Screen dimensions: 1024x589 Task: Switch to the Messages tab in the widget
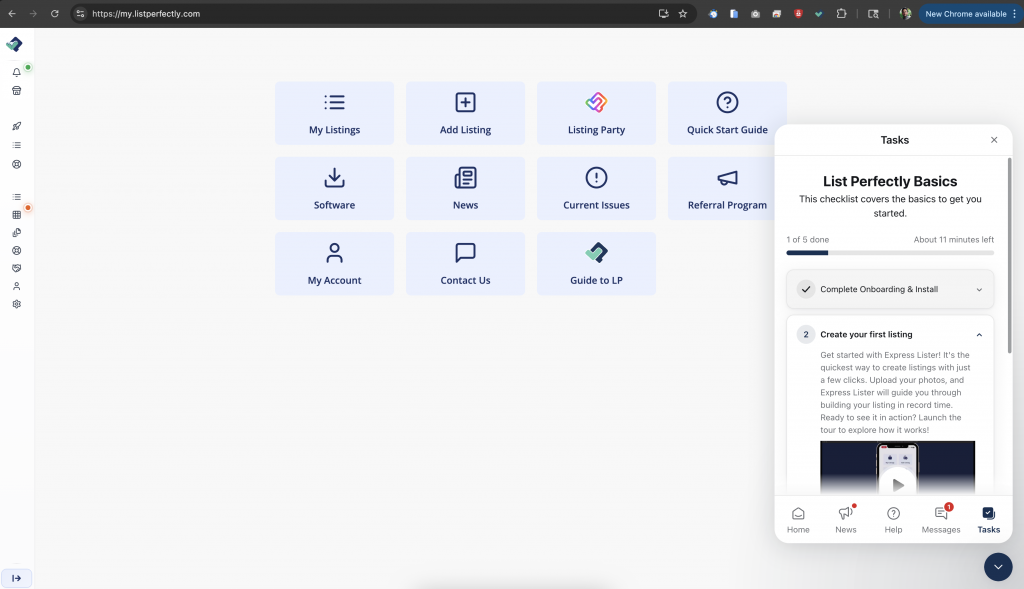coord(941,519)
